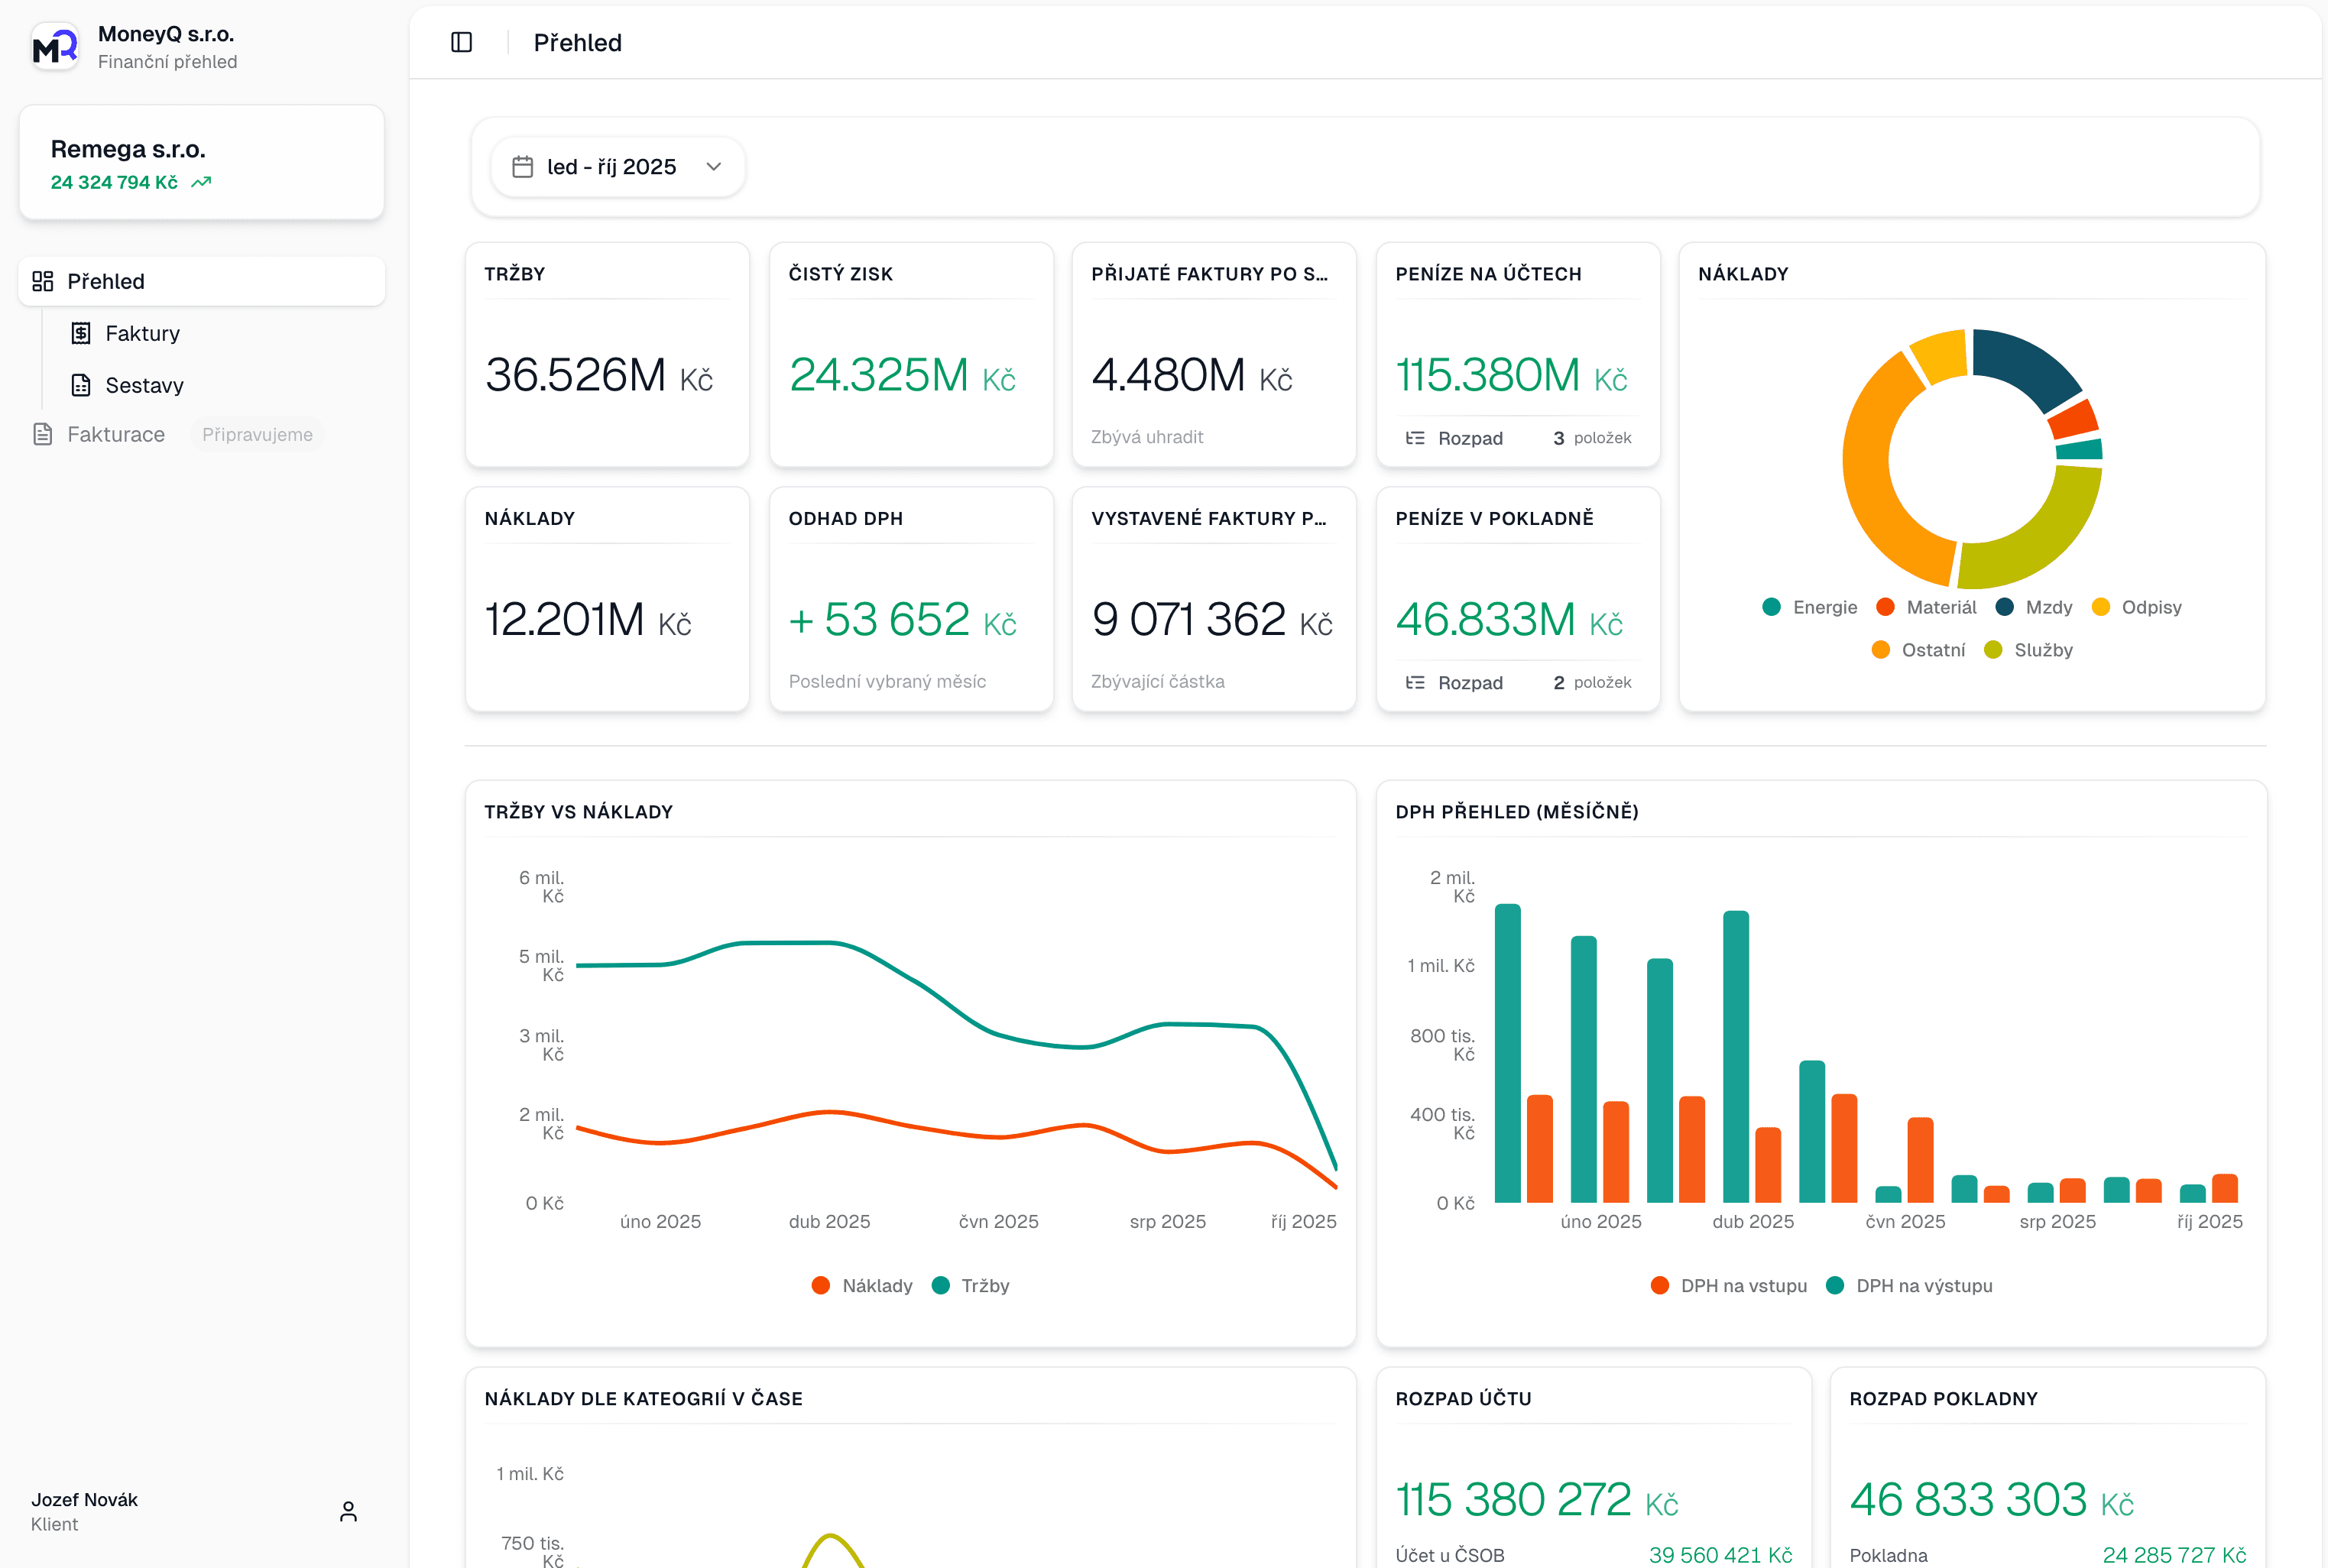The height and width of the screenshot is (1568, 2328).
Task: Click the calendar icon in date picker
Action: coord(522,167)
